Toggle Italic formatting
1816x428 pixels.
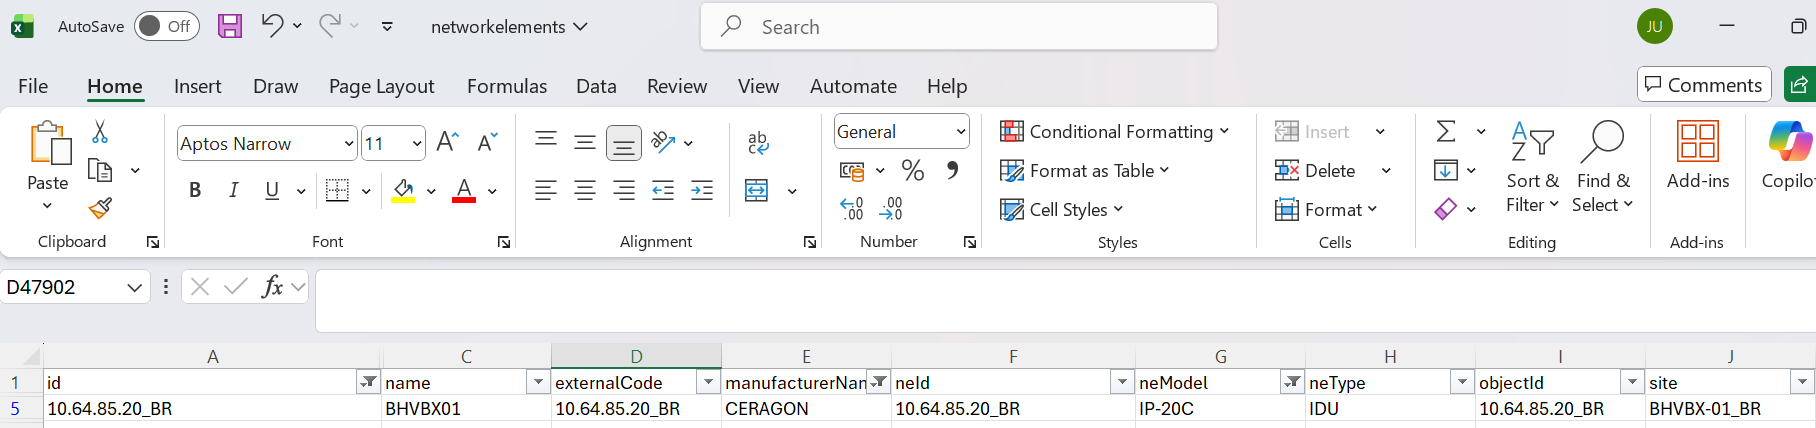(x=233, y=190)
